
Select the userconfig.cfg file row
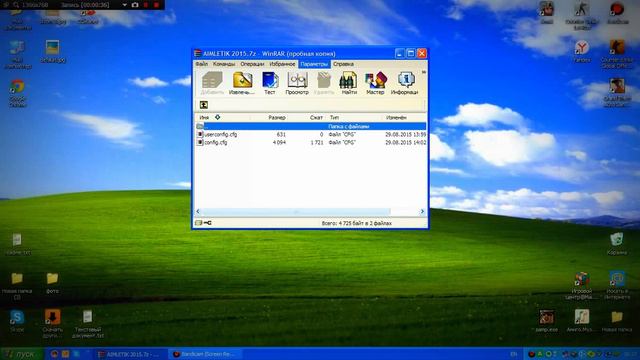pos(311,134)
